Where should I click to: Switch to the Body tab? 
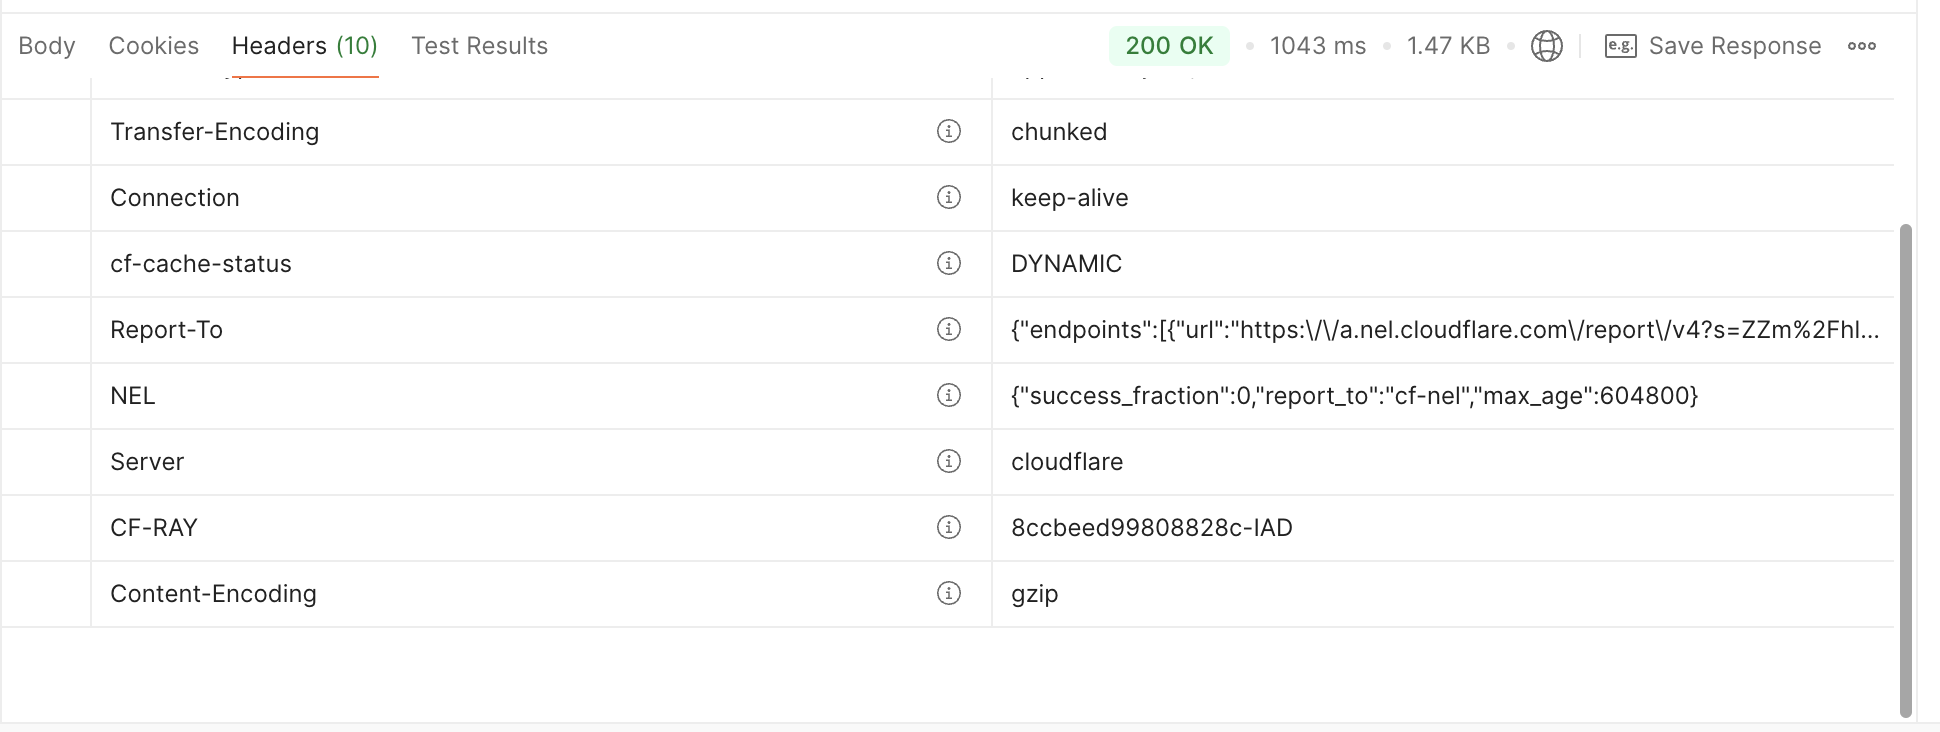point(47,46)
